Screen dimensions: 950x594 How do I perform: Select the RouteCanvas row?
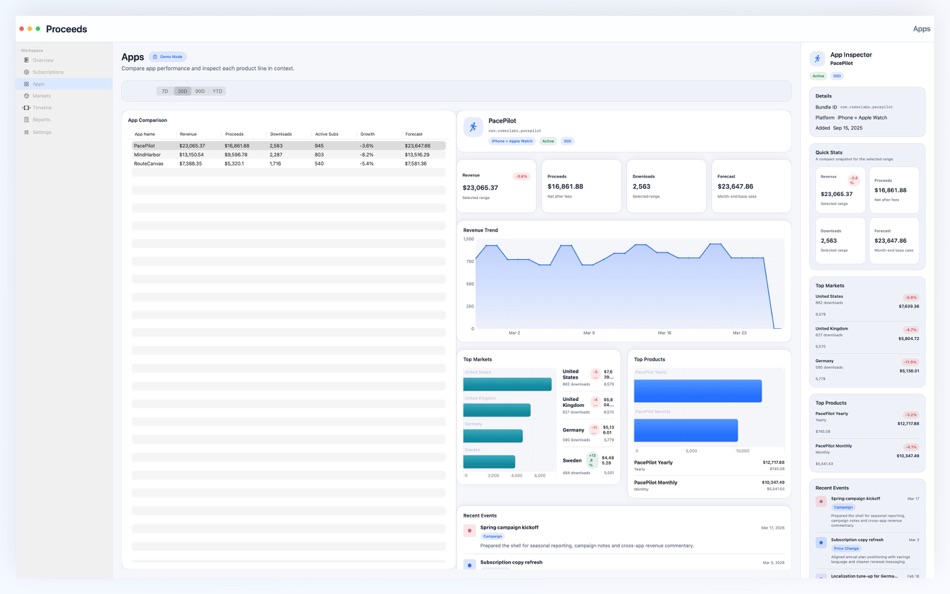[x=288, y=164]
